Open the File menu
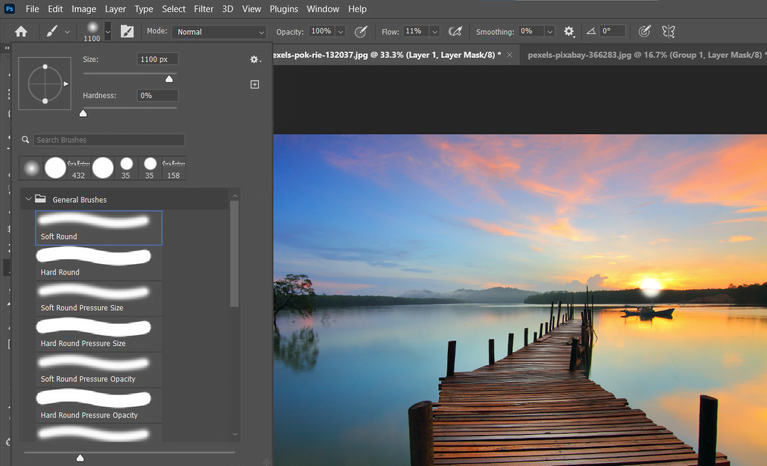 pos(32,9)
